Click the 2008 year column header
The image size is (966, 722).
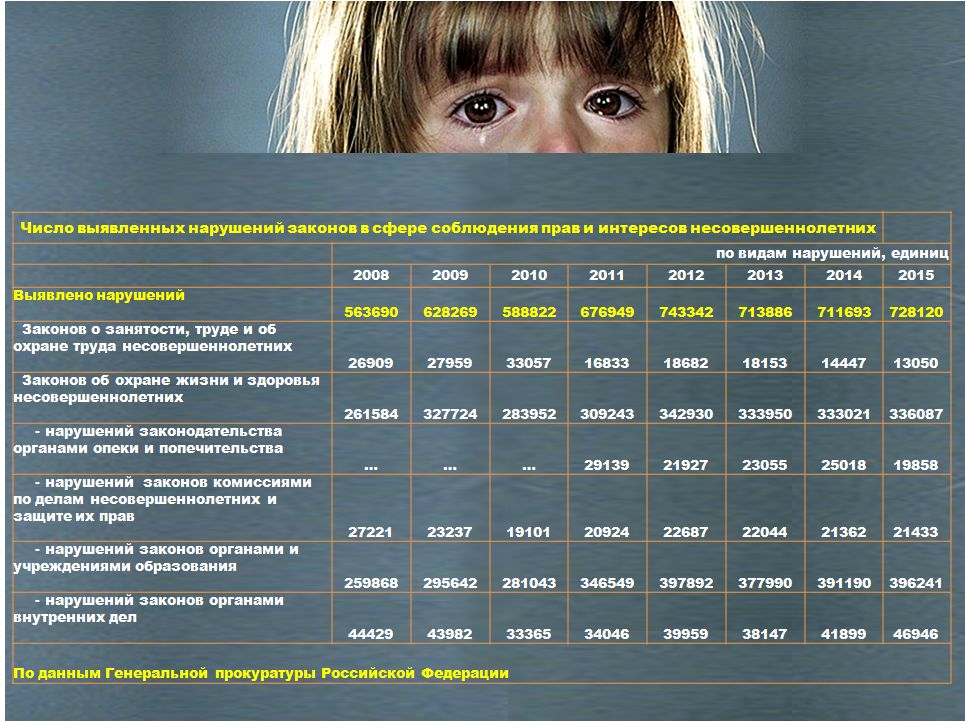click(x=371, y=275)
